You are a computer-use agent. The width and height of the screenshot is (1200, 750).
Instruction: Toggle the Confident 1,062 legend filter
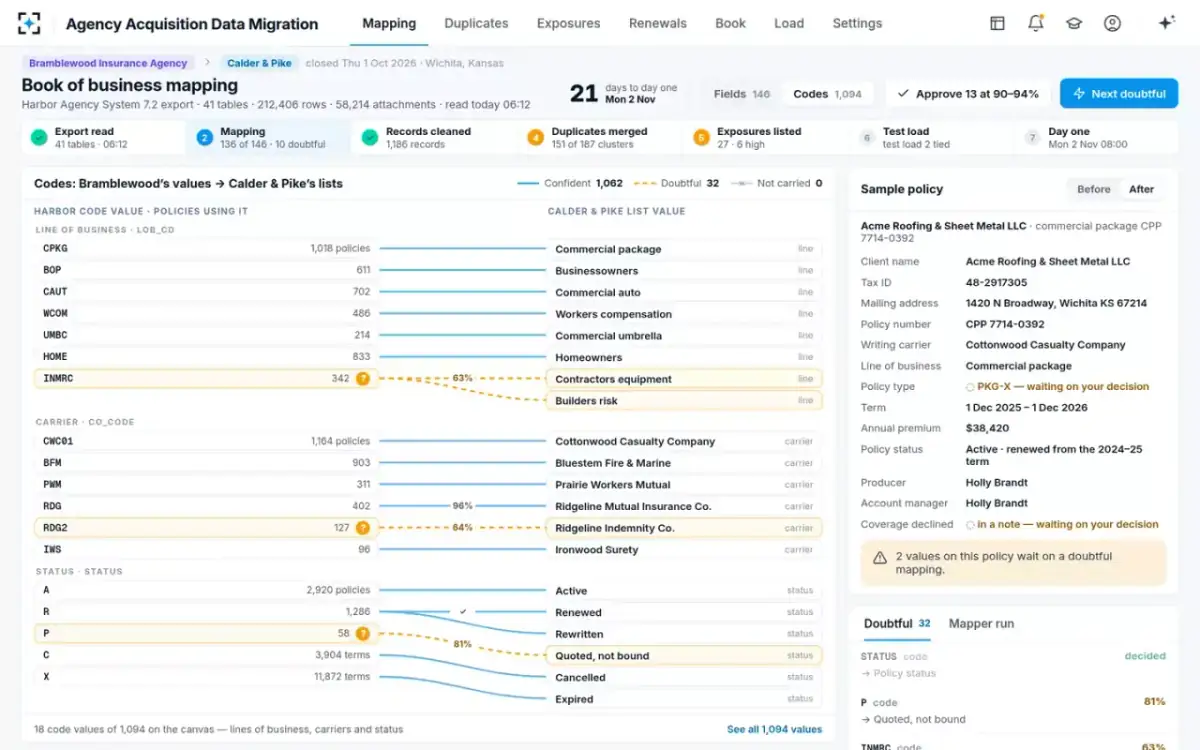click(x=570, y=183)
